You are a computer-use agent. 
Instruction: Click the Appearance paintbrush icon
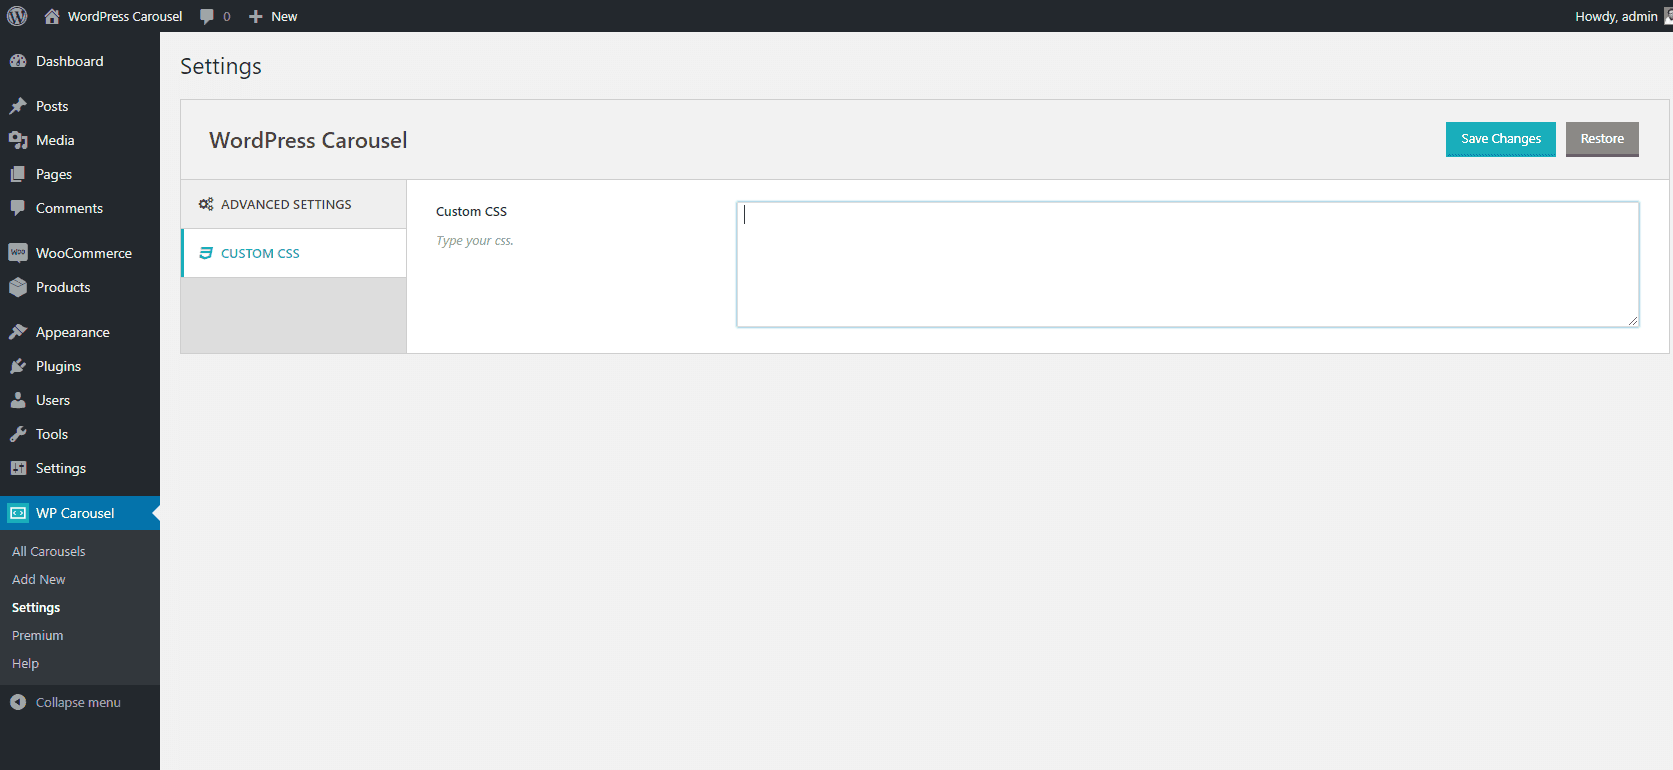(18, 332)
